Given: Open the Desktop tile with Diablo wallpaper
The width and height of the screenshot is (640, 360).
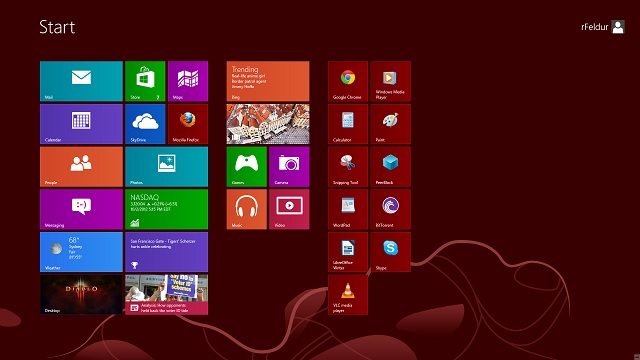Looking at the screenshot, I should 81,294.
